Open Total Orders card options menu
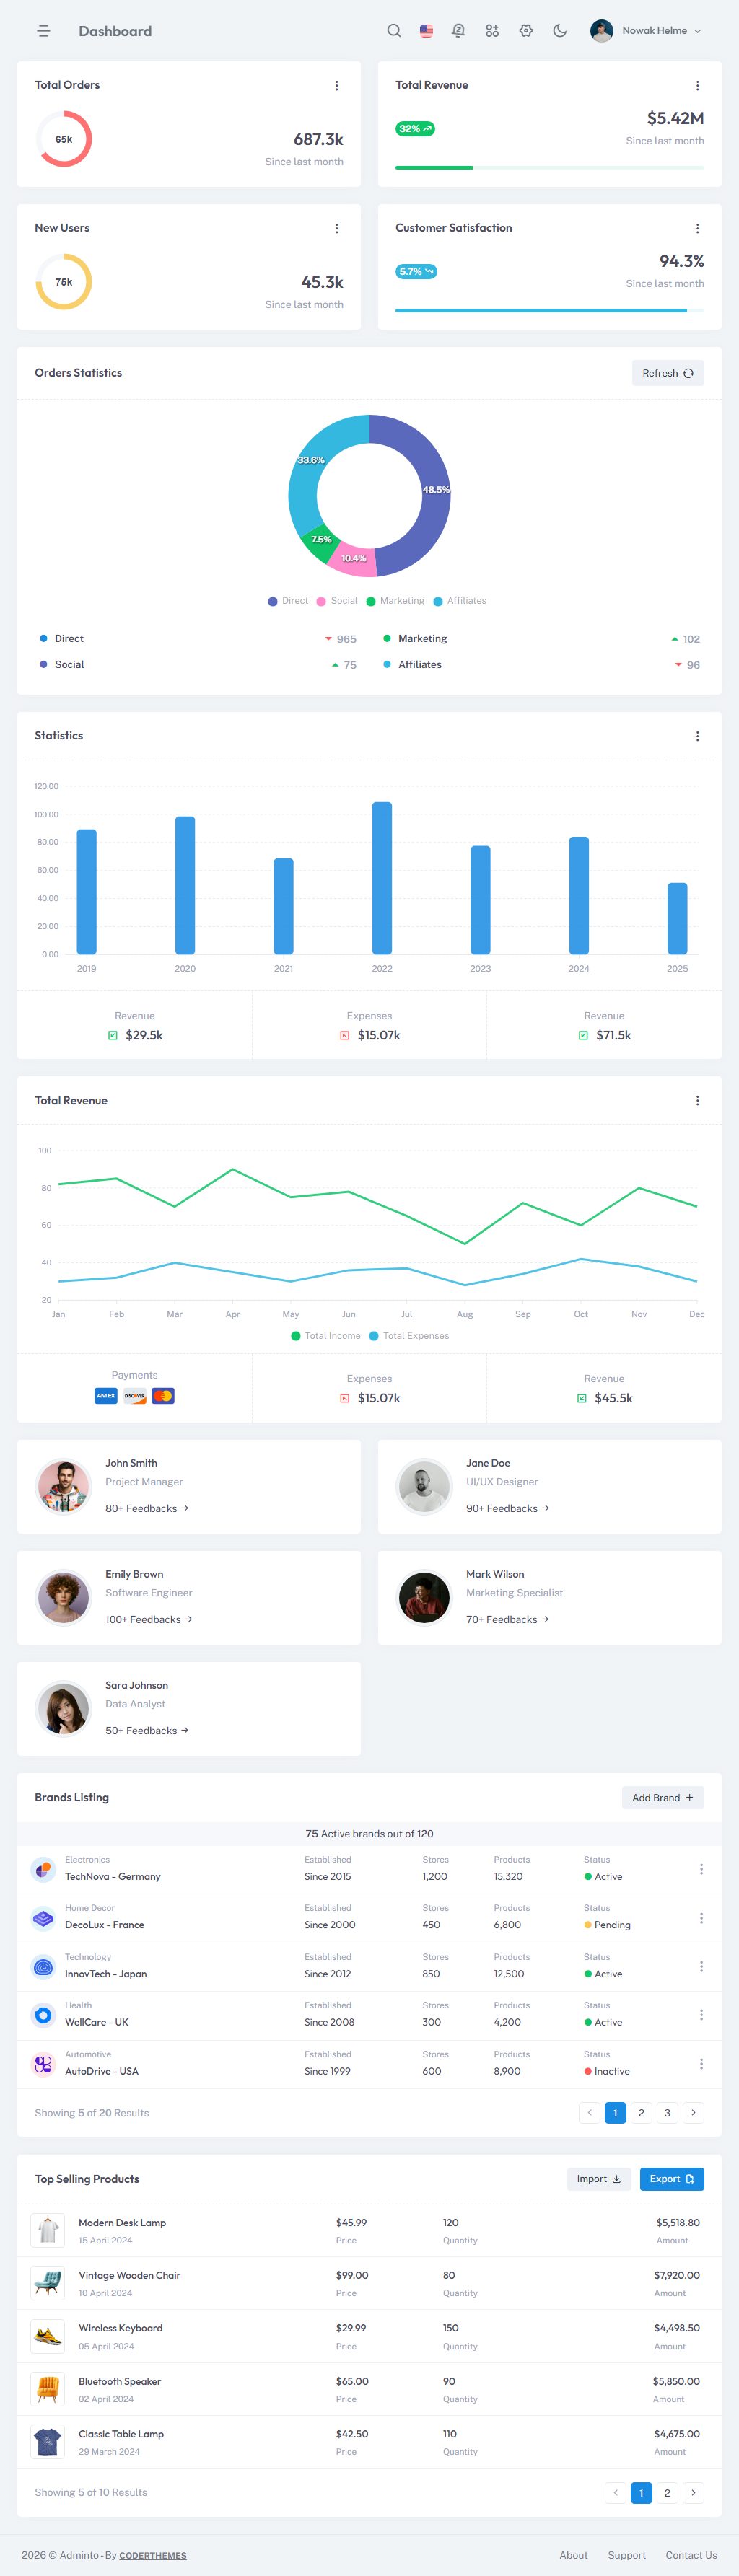This screenshot has height=2576, width=739. [x=336, y=86]
